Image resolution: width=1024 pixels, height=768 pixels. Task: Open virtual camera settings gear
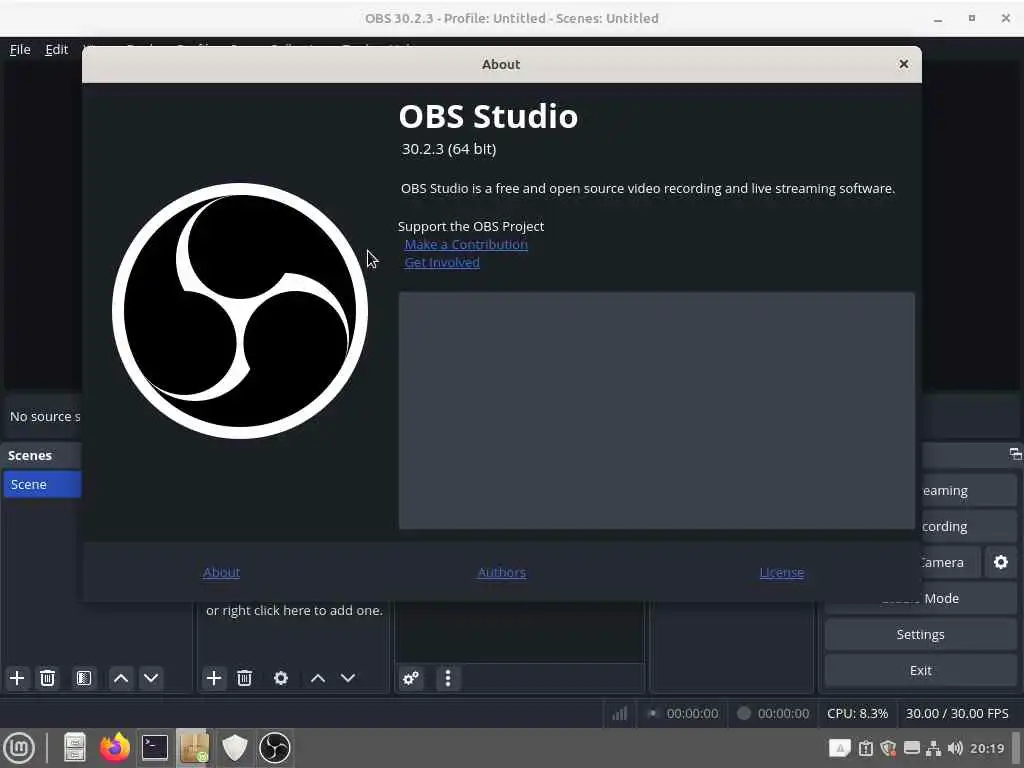click(x=1000, y=562)
